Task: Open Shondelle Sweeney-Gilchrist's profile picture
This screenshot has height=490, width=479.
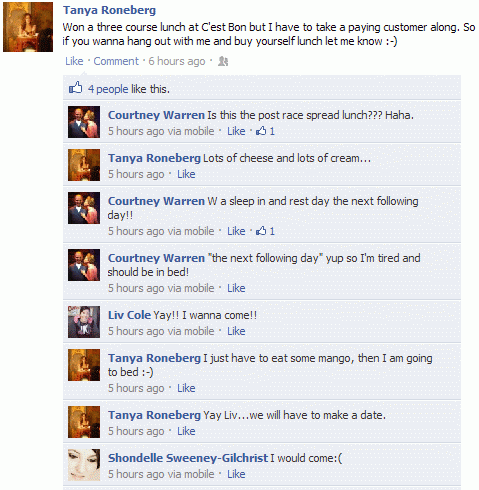Action: [x=84, y=465]
